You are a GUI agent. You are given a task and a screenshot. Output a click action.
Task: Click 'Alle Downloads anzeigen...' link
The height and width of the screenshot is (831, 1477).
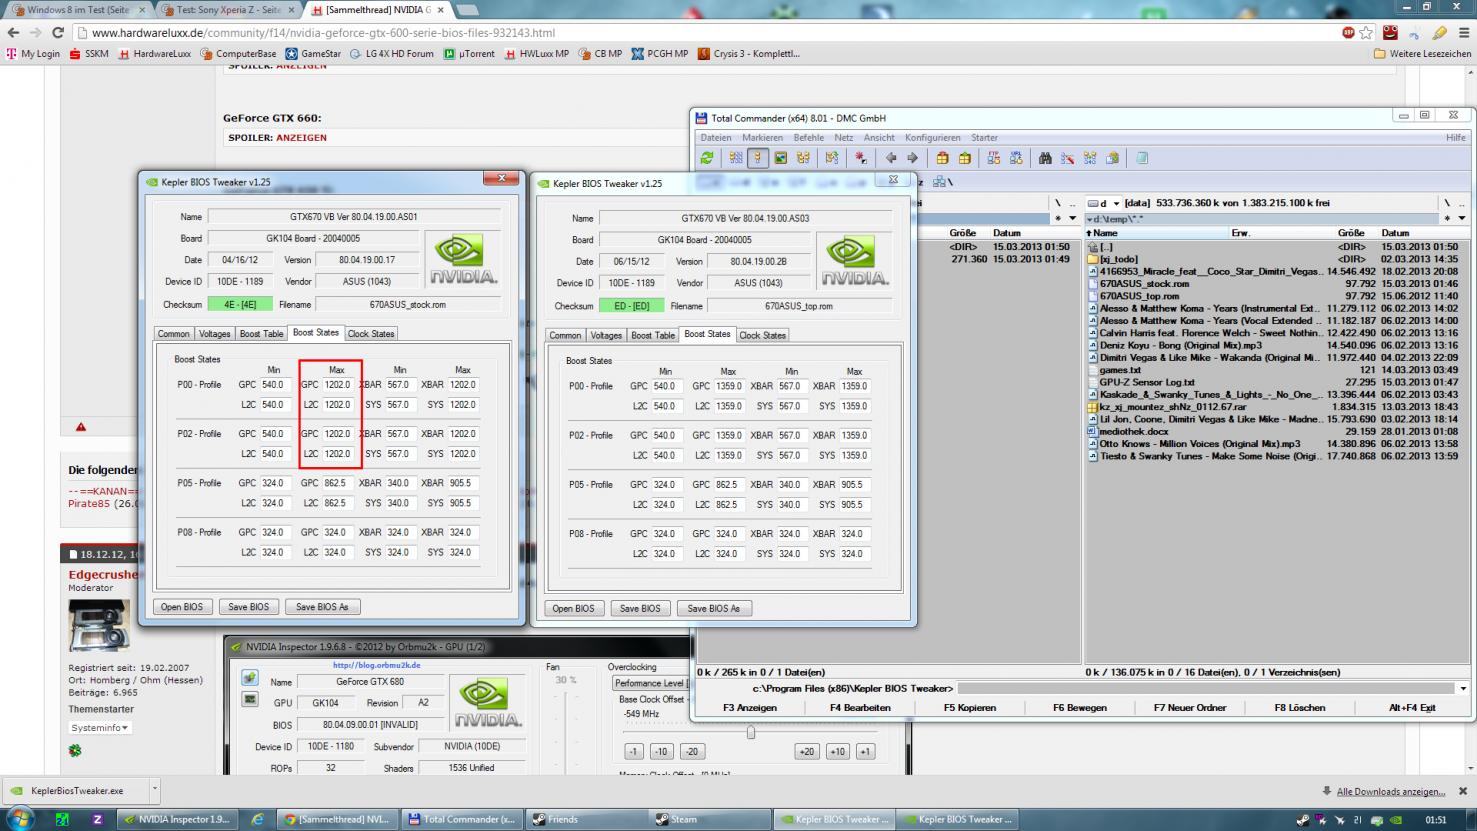pos(1390,791)
